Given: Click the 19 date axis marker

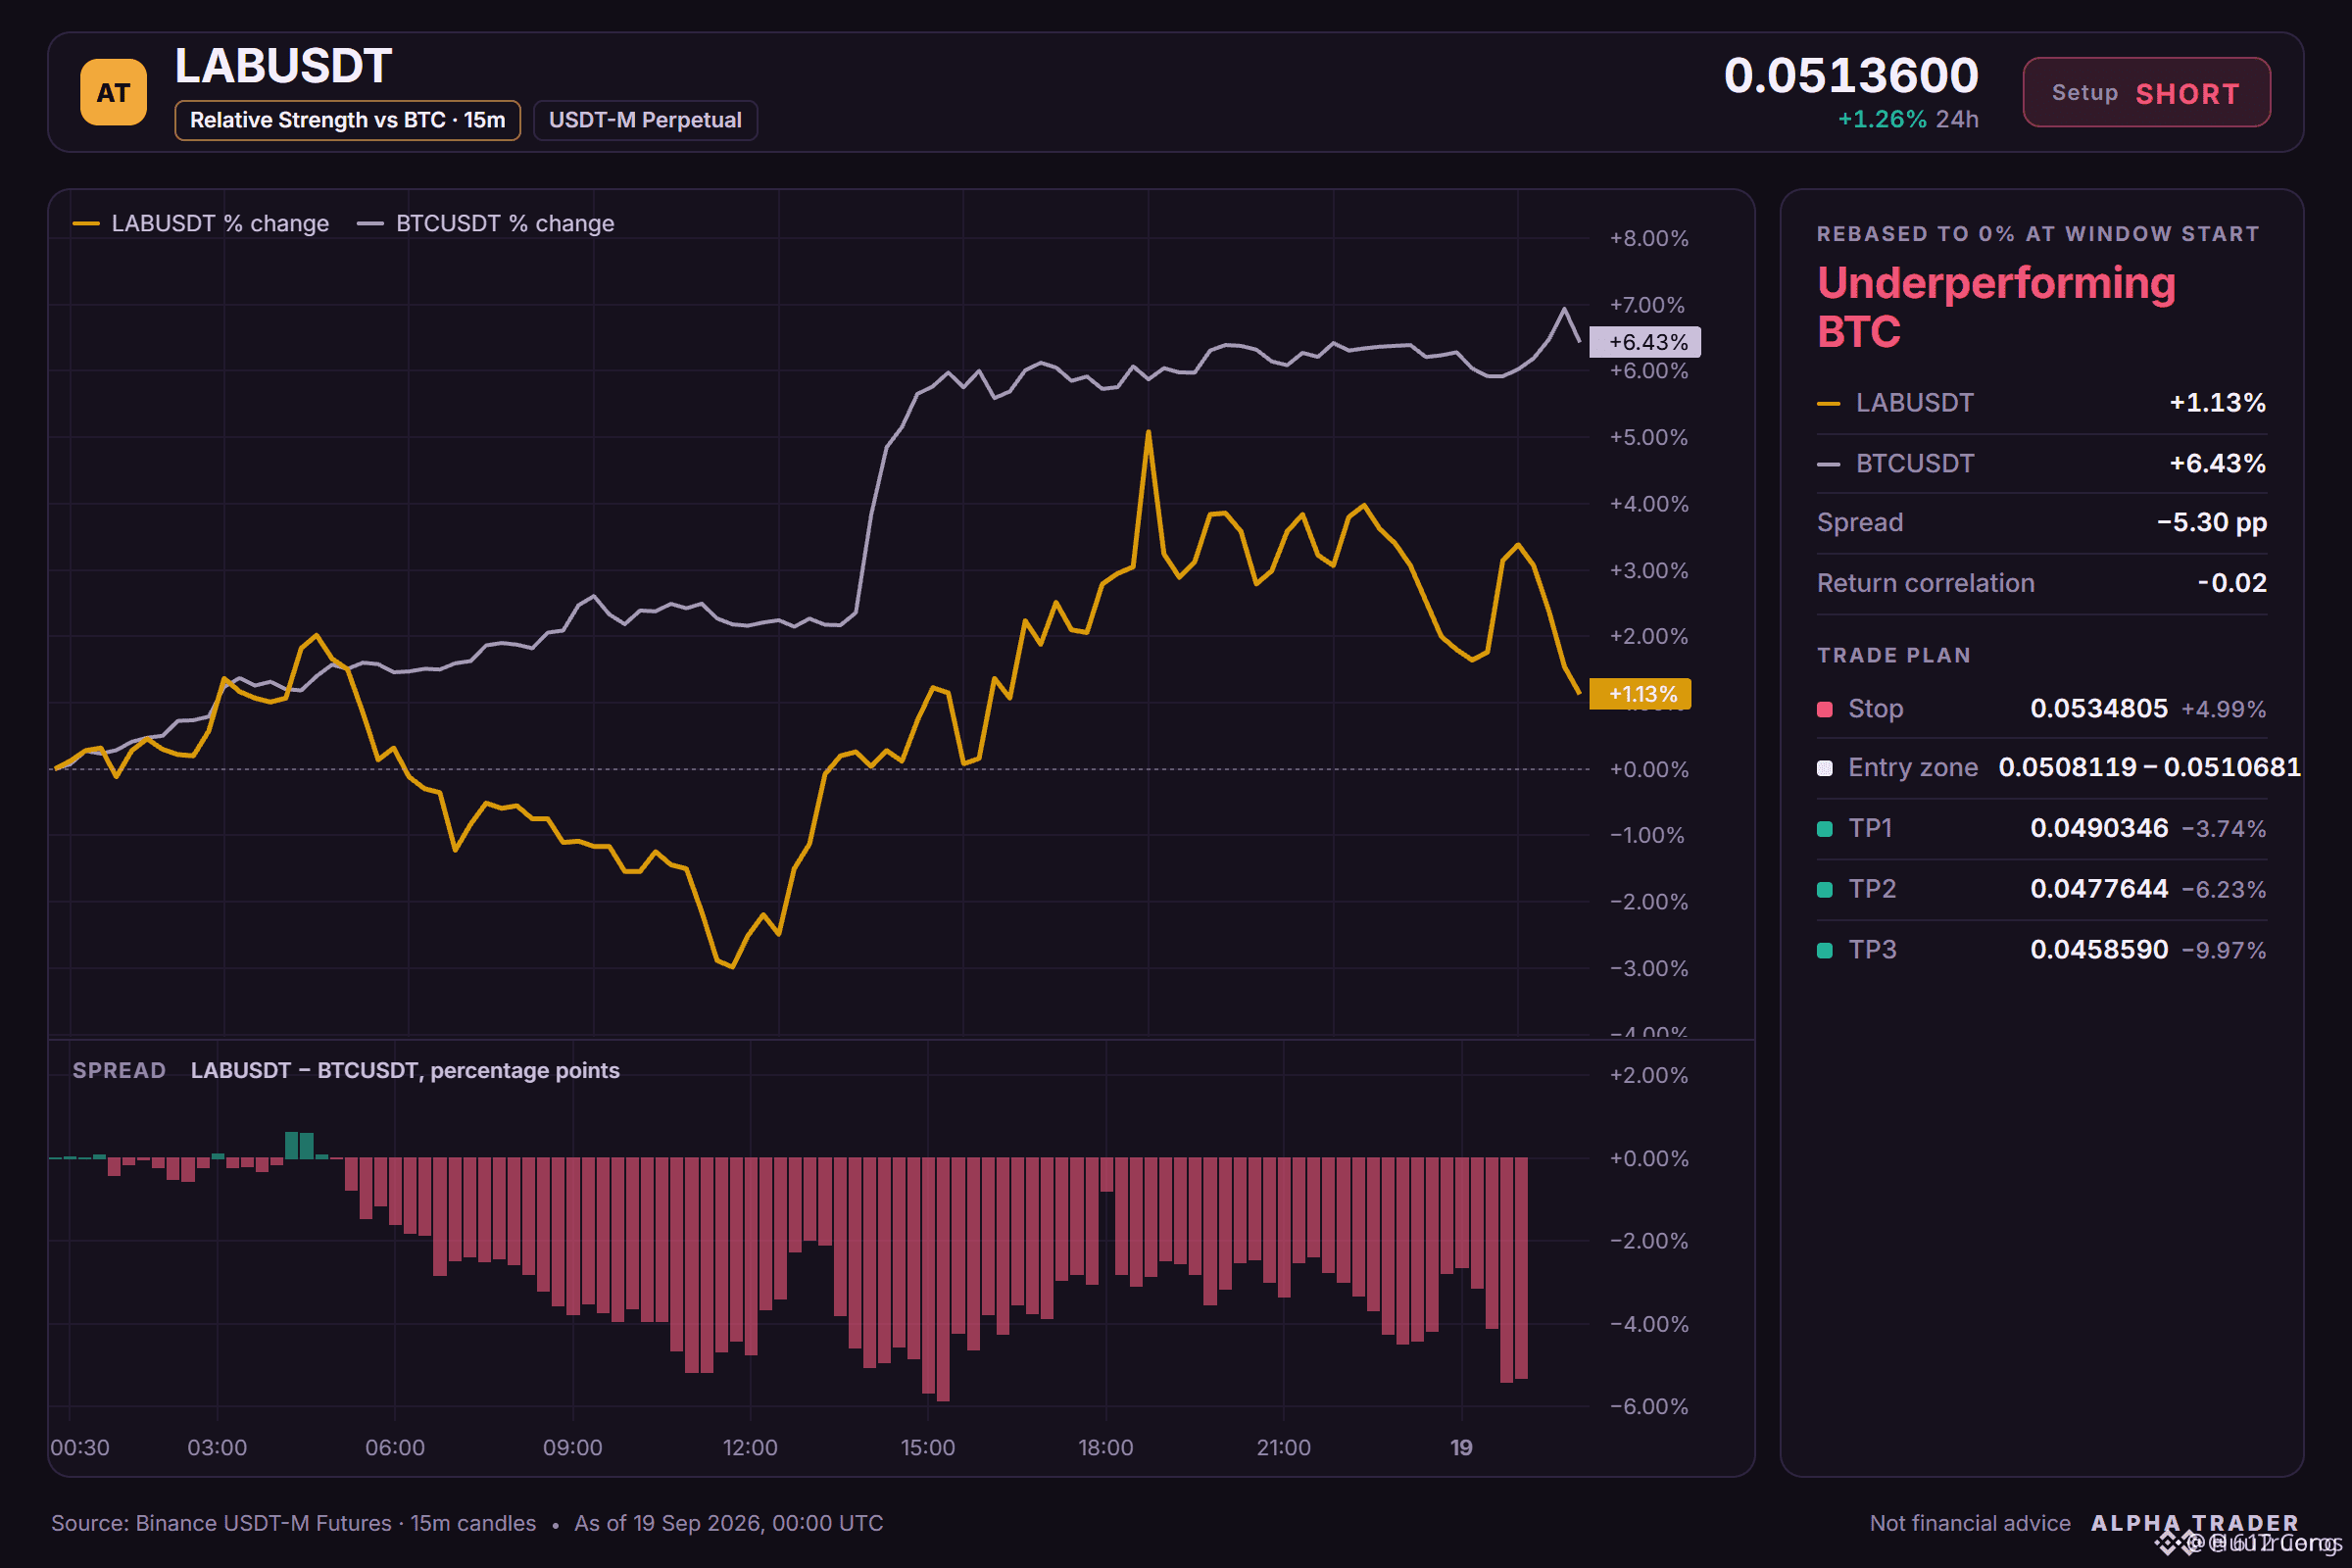Looking at the screenshot, I should [1461, 1447].
